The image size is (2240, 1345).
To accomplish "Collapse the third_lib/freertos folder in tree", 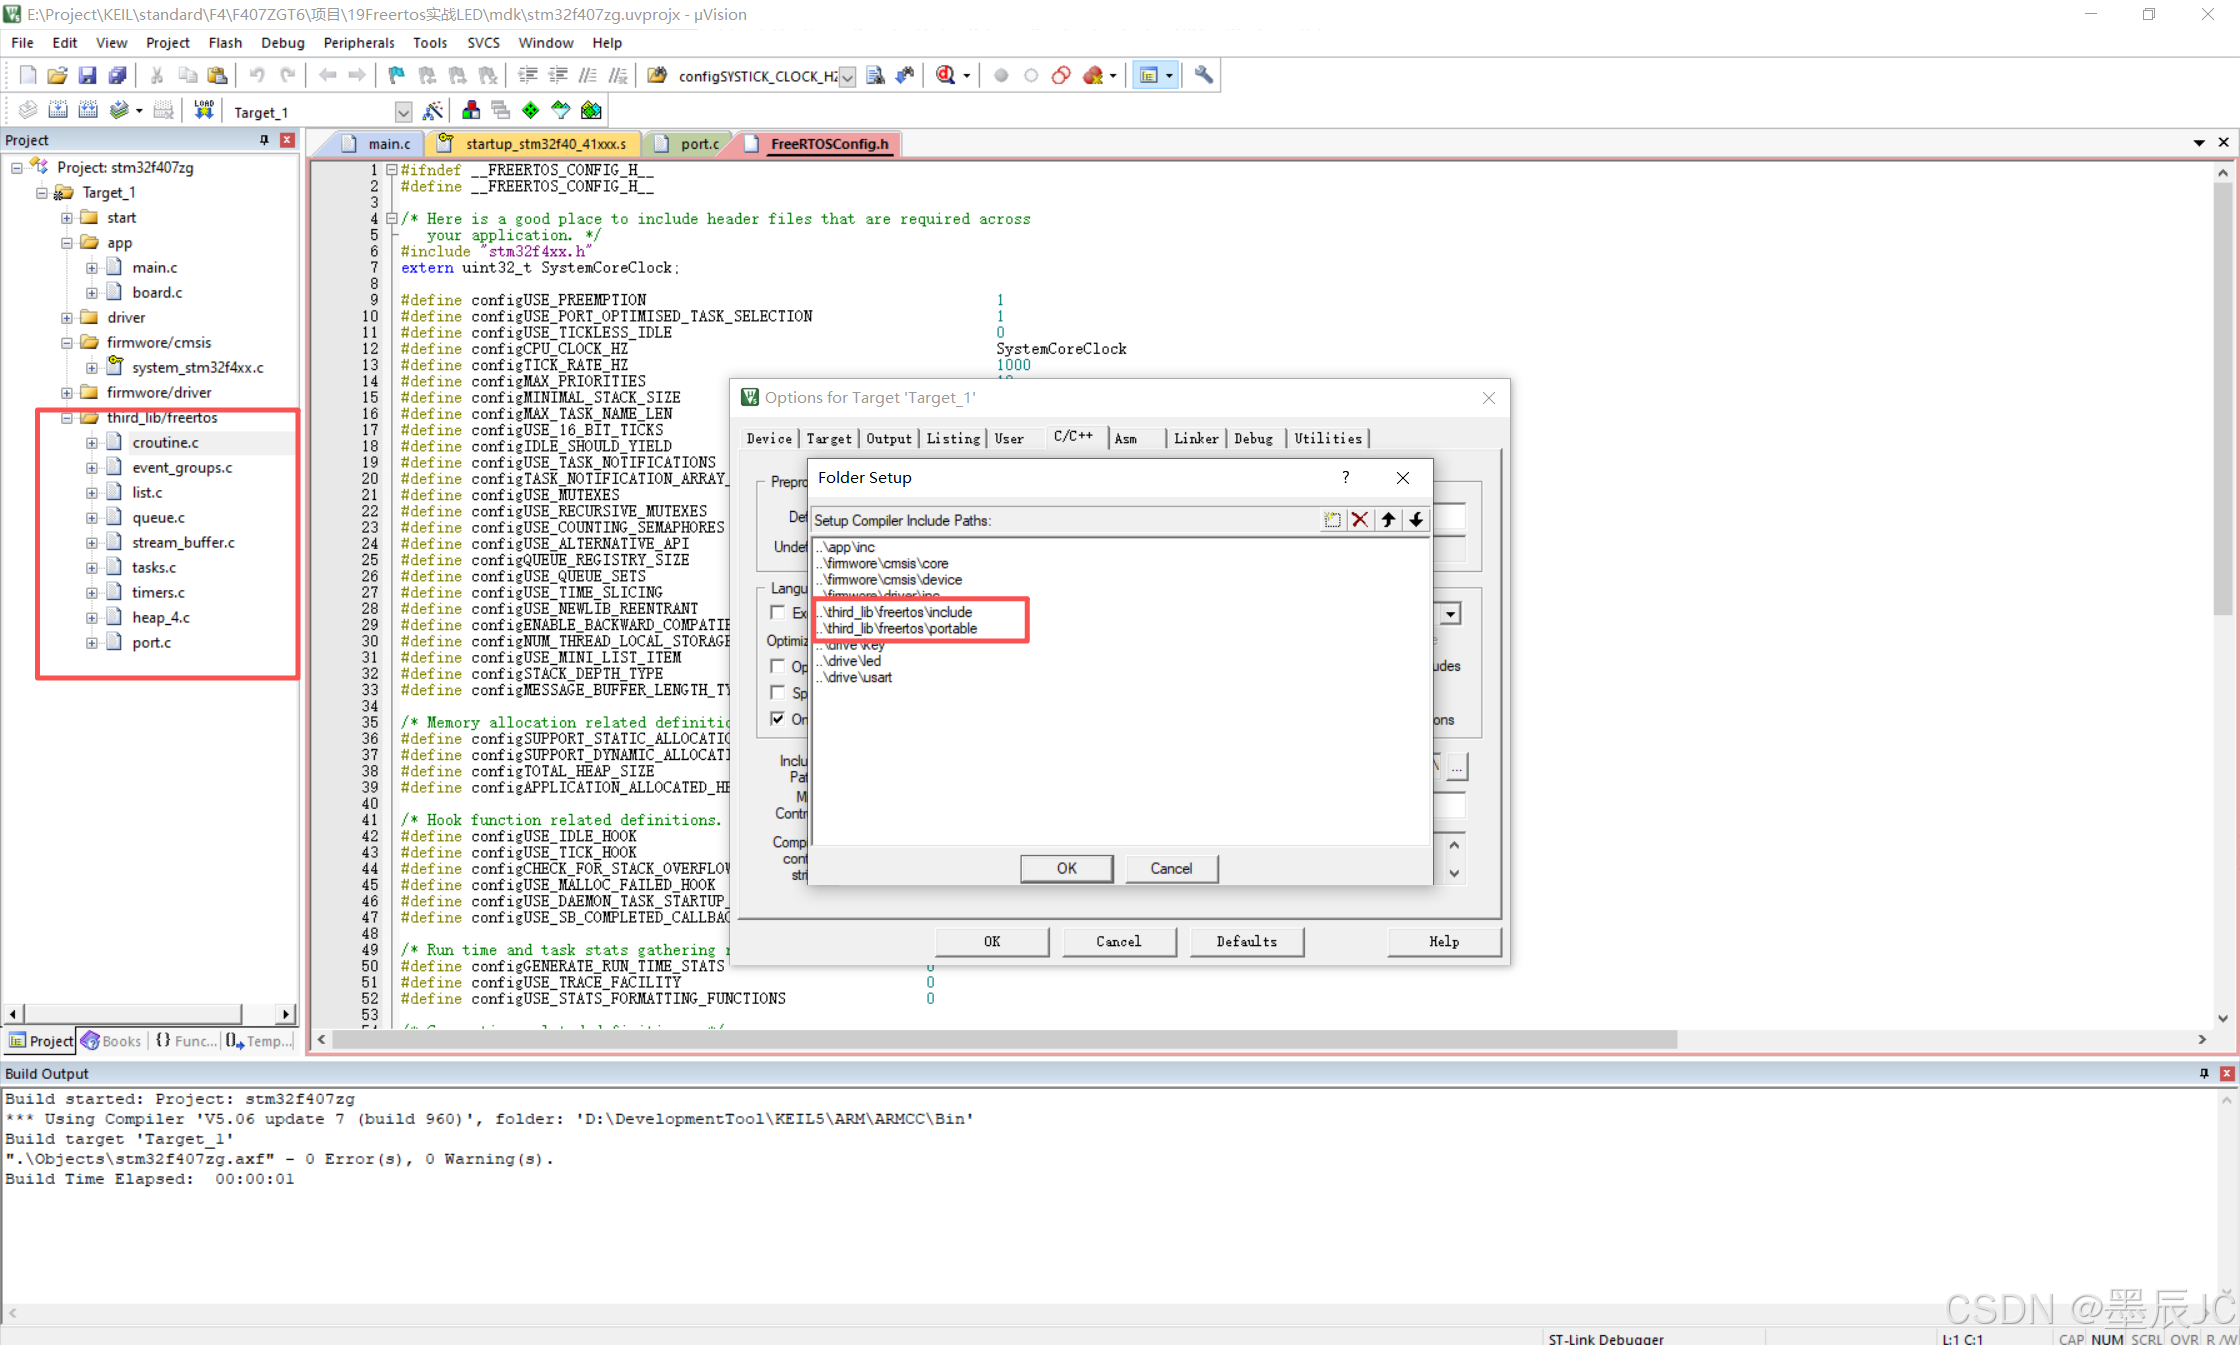I will pos(67,417).
